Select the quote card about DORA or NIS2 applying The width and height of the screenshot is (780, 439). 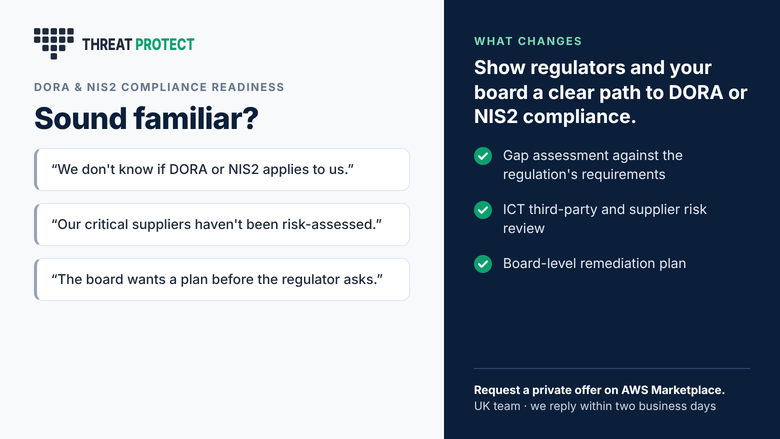pos(222,170)
